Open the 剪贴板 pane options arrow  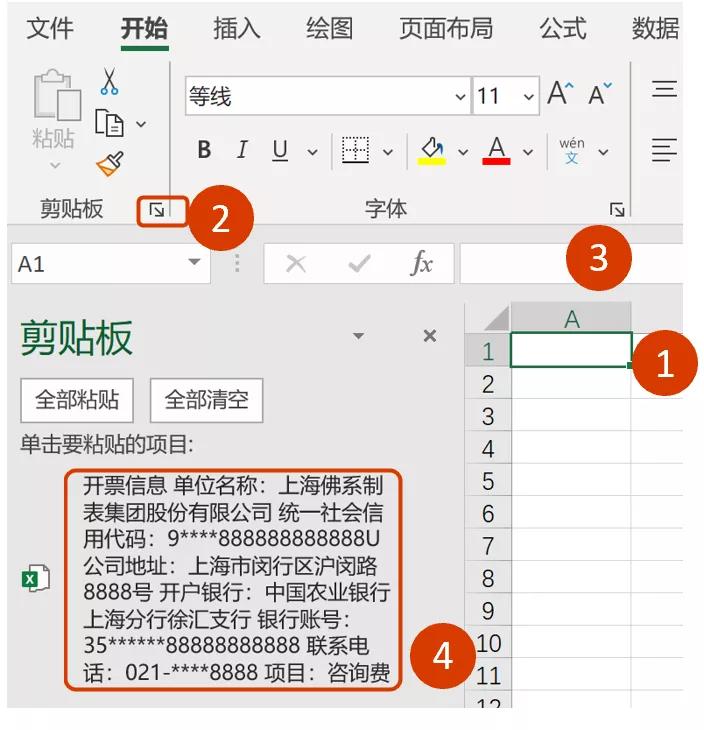(359, 336)
